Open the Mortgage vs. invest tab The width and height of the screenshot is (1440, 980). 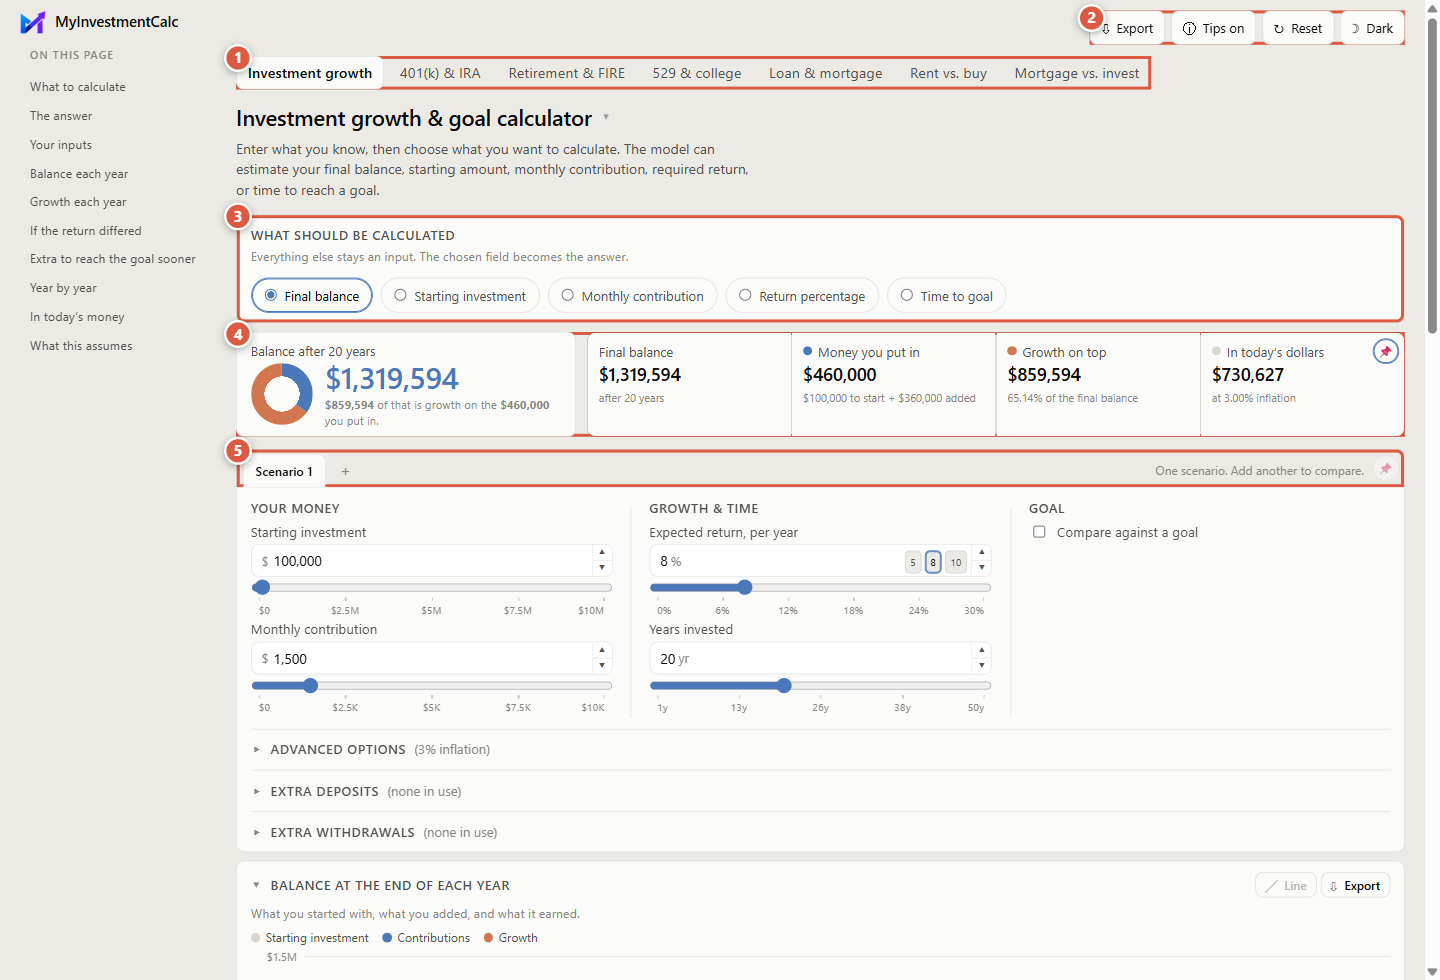pos(1077,73)
